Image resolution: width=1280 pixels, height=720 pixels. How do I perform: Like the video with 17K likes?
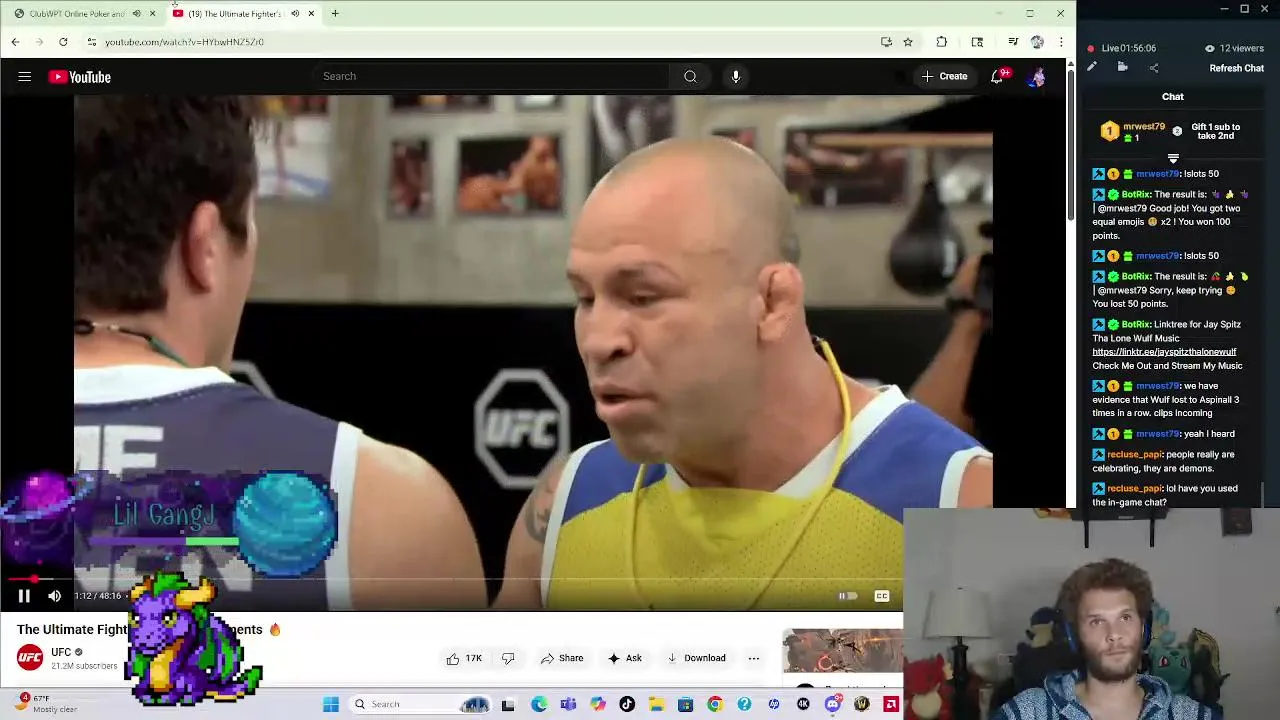(464, 658)
